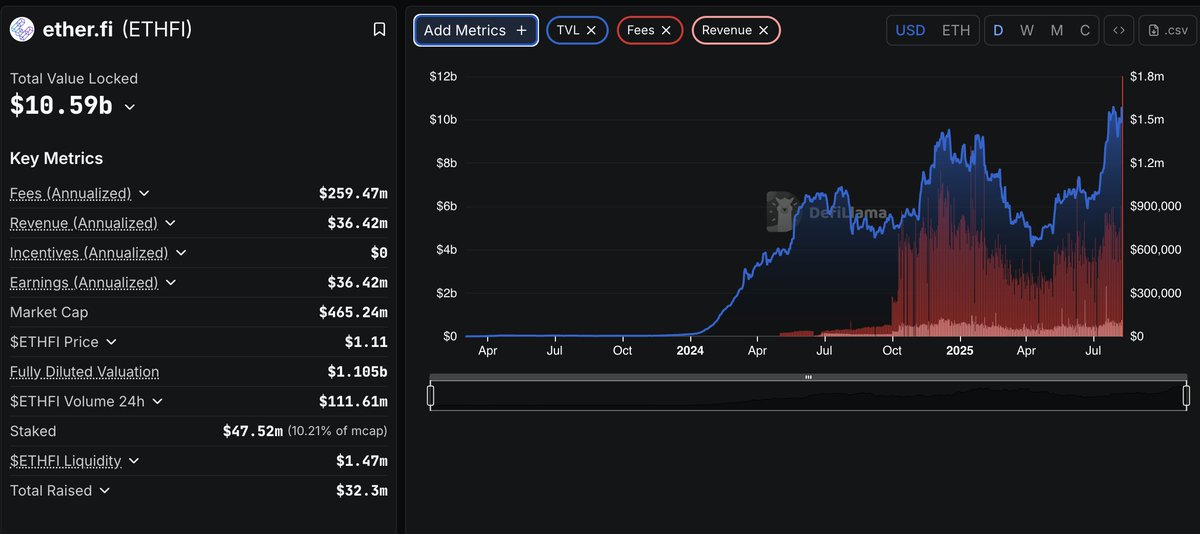Select Weekly (W) chart interval

[1027, 30]
